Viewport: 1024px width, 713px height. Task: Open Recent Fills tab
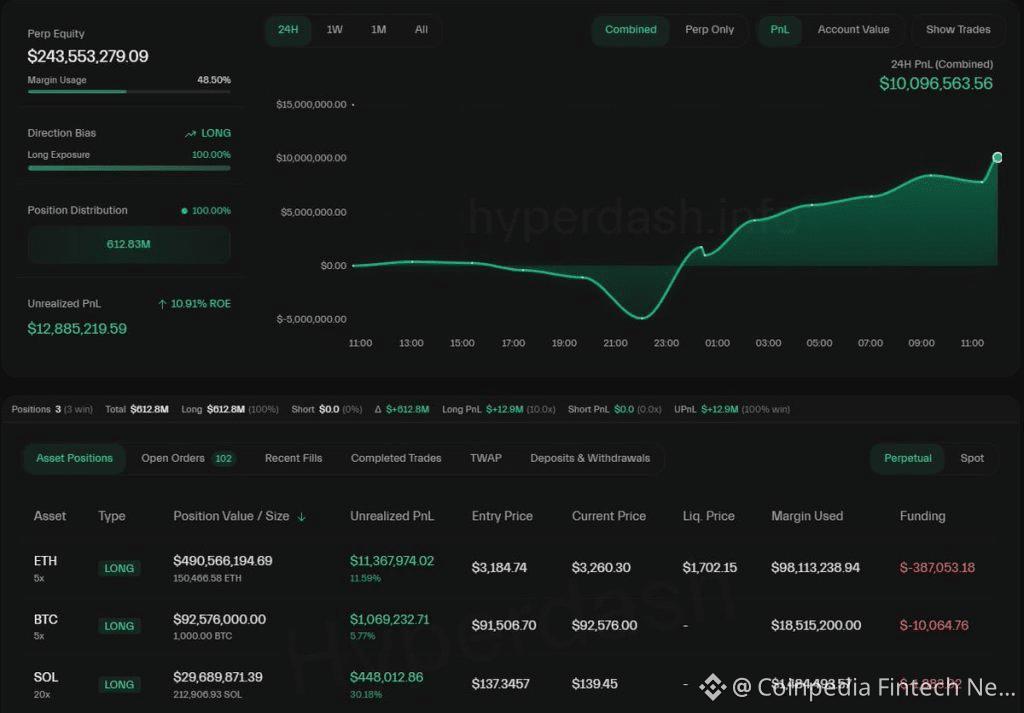click(x=293, y=458)
